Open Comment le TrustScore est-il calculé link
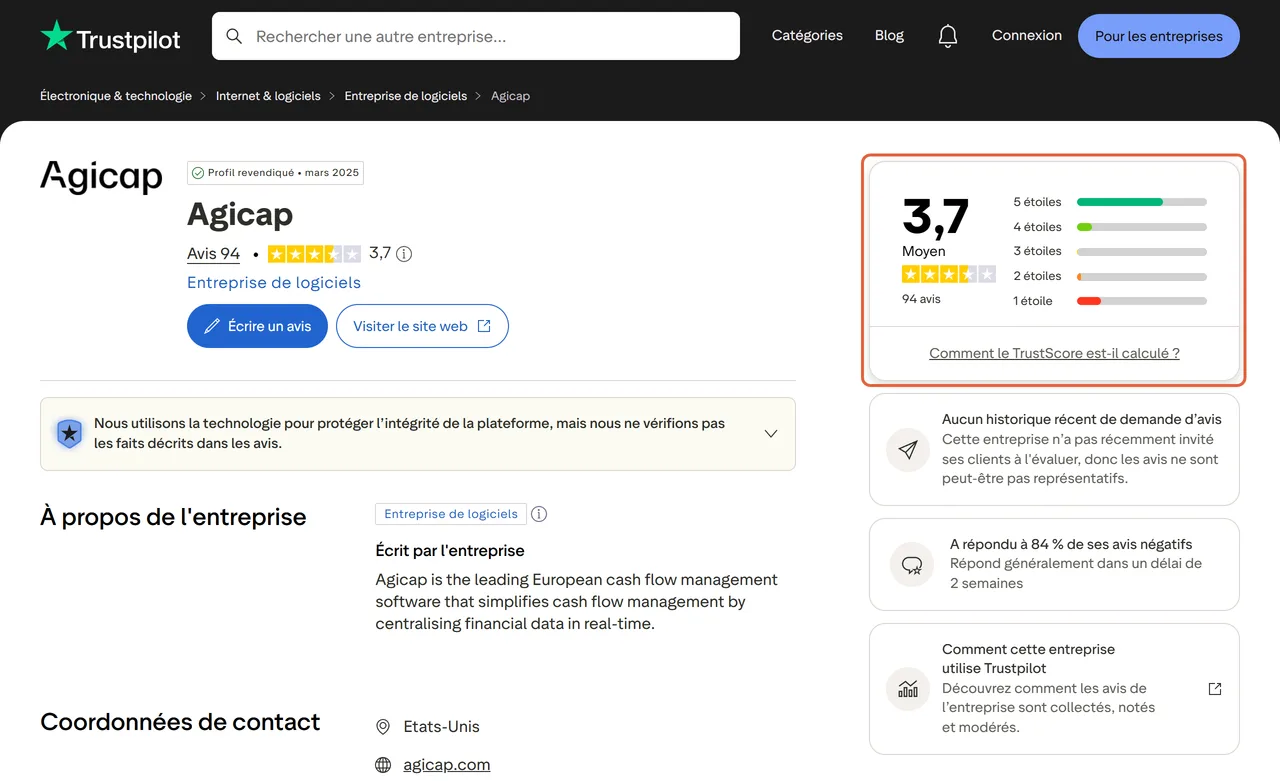This screenshot has width=1280, height=781. point(1054,353)
